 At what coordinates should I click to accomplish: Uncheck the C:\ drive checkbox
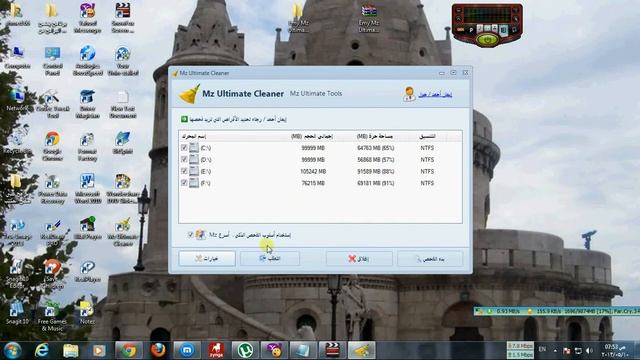click(184, 147)
